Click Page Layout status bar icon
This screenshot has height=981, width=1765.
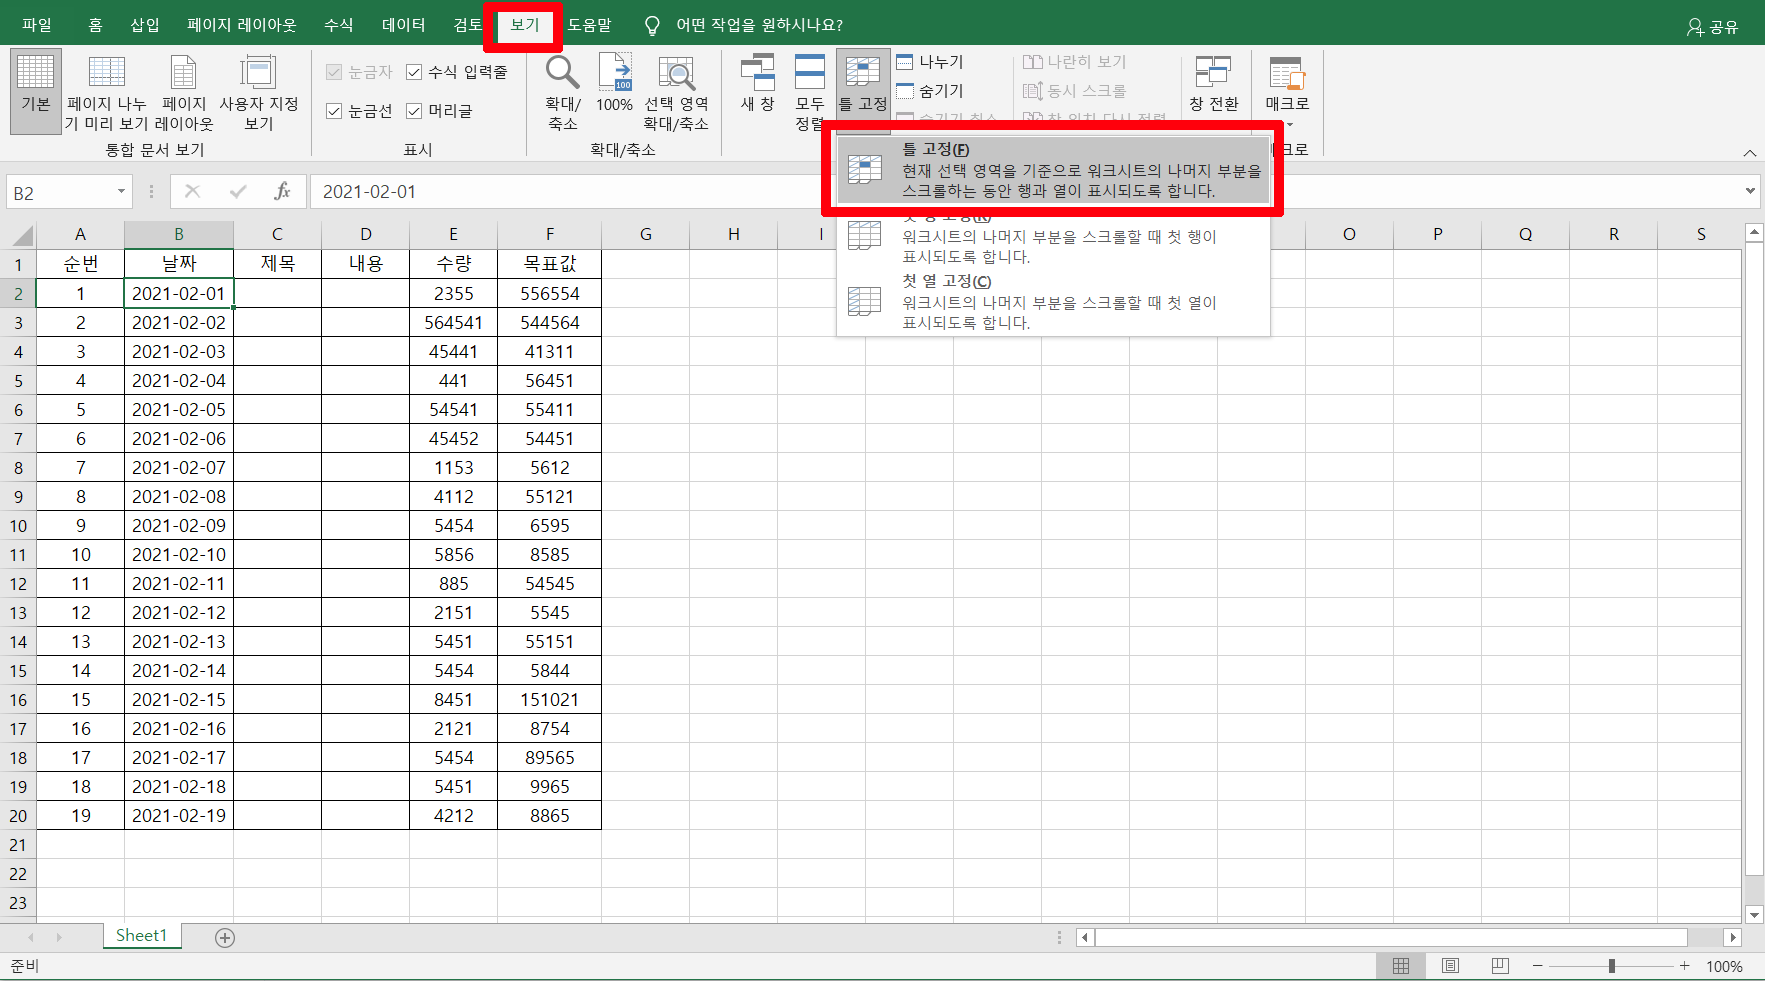(x=1450, y=966)
